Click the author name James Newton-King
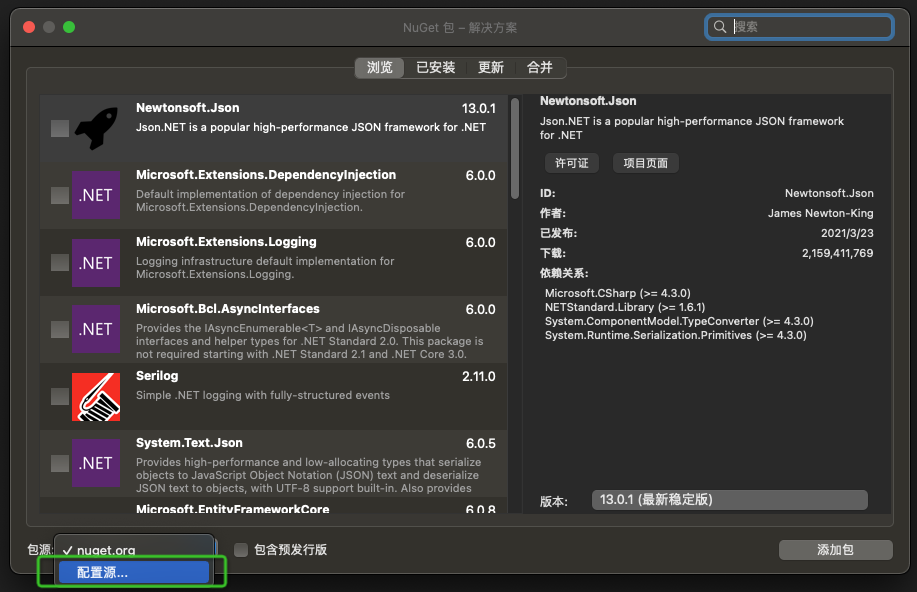 point(821,213)
